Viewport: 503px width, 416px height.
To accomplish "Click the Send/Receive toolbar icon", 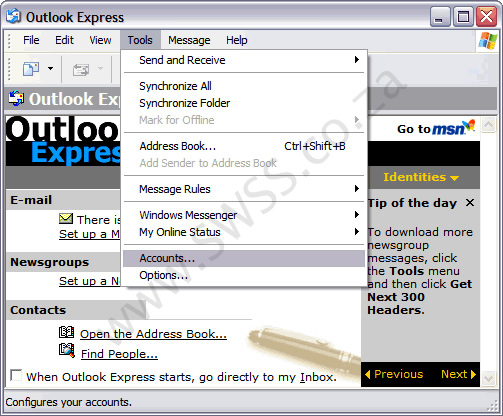I will point(81,69).
